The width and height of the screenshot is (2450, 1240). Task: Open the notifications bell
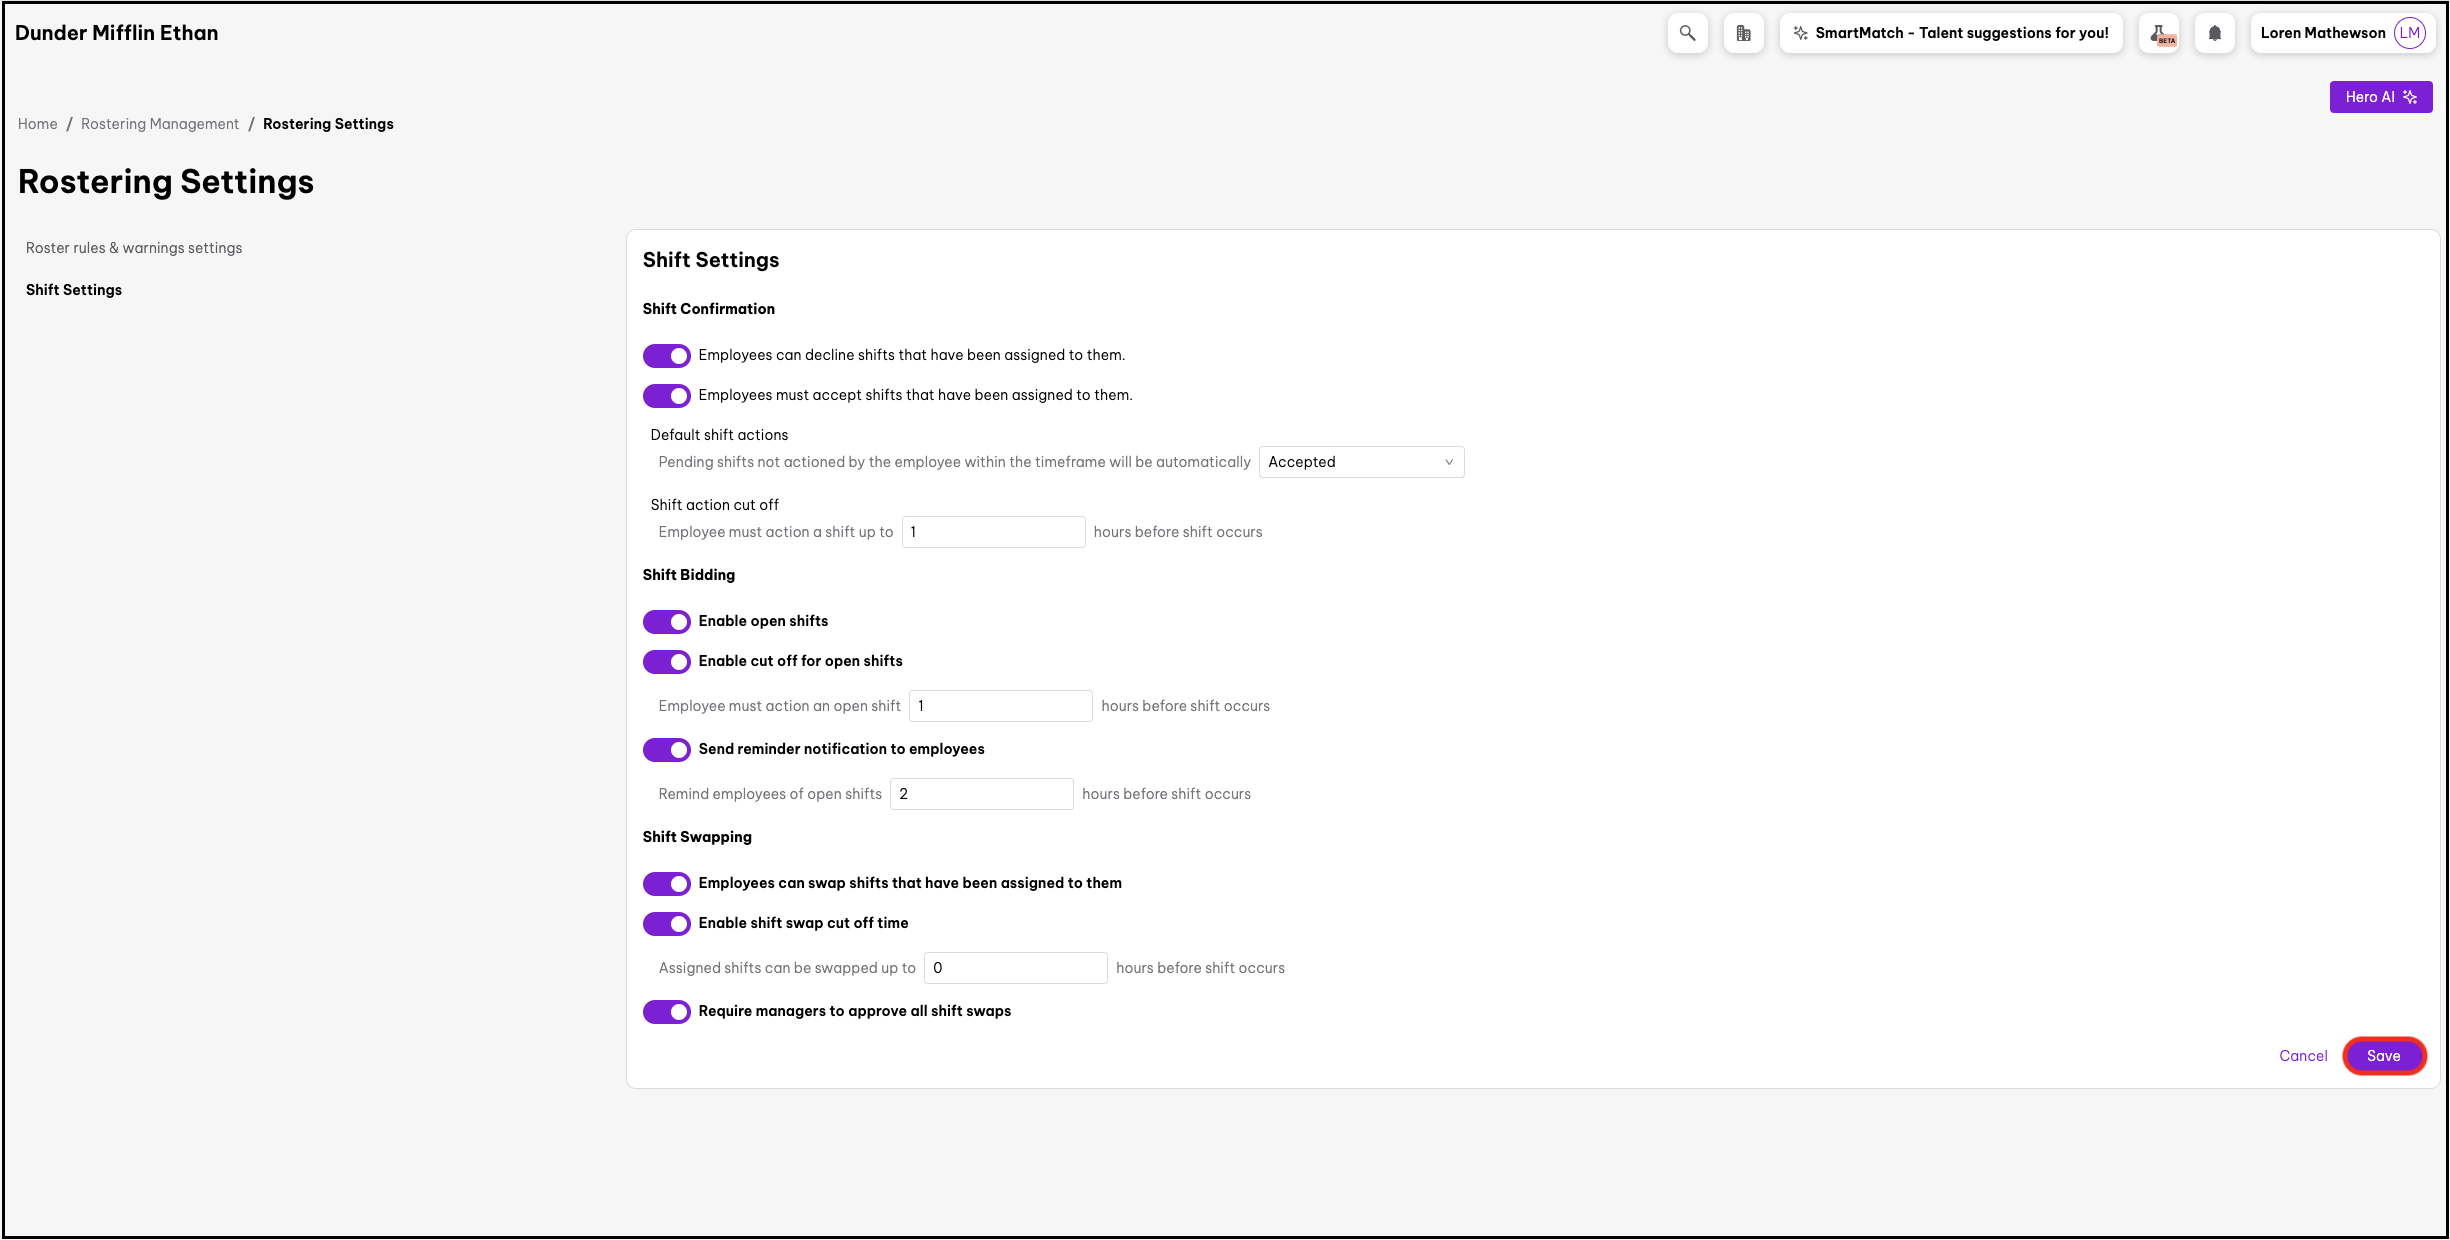click(2214, 33)
